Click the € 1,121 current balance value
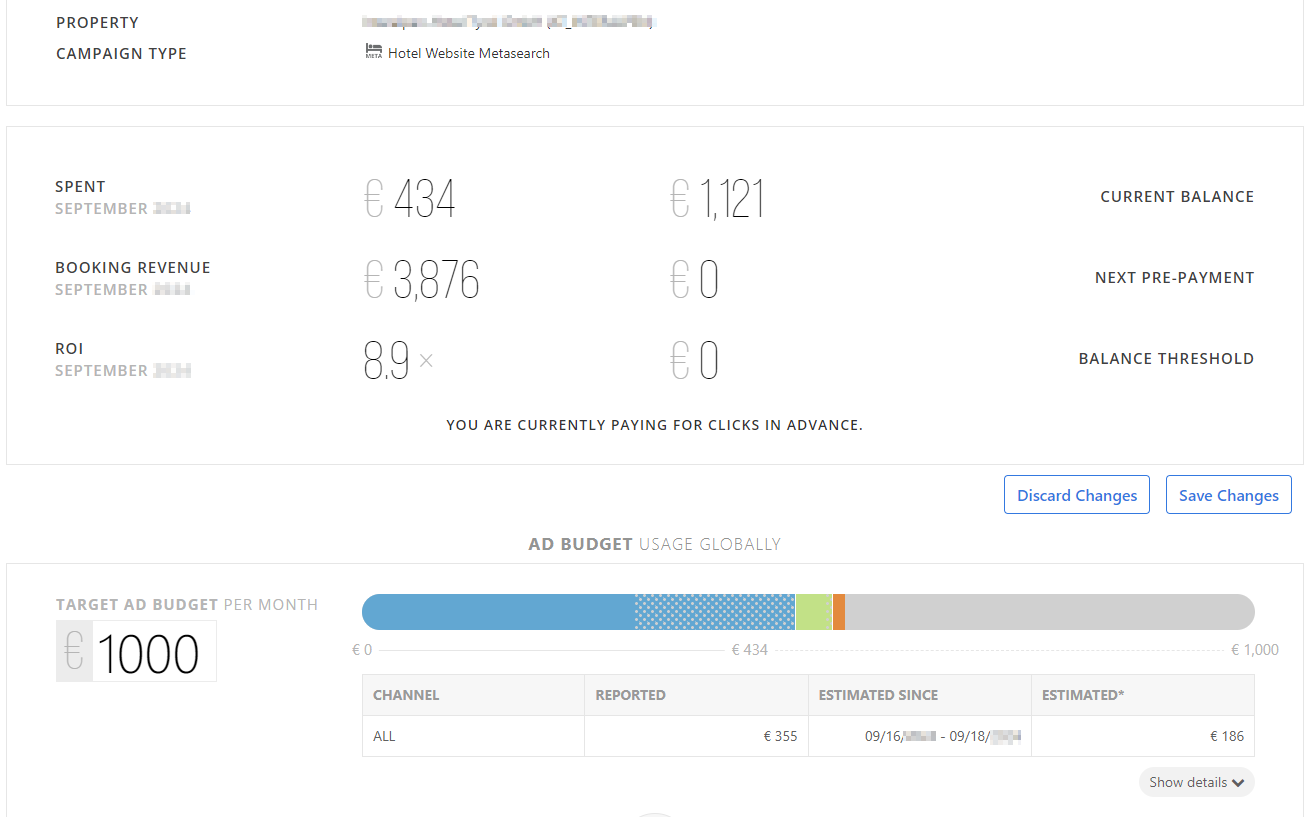The image size is (1307, 817). point(717,199)
